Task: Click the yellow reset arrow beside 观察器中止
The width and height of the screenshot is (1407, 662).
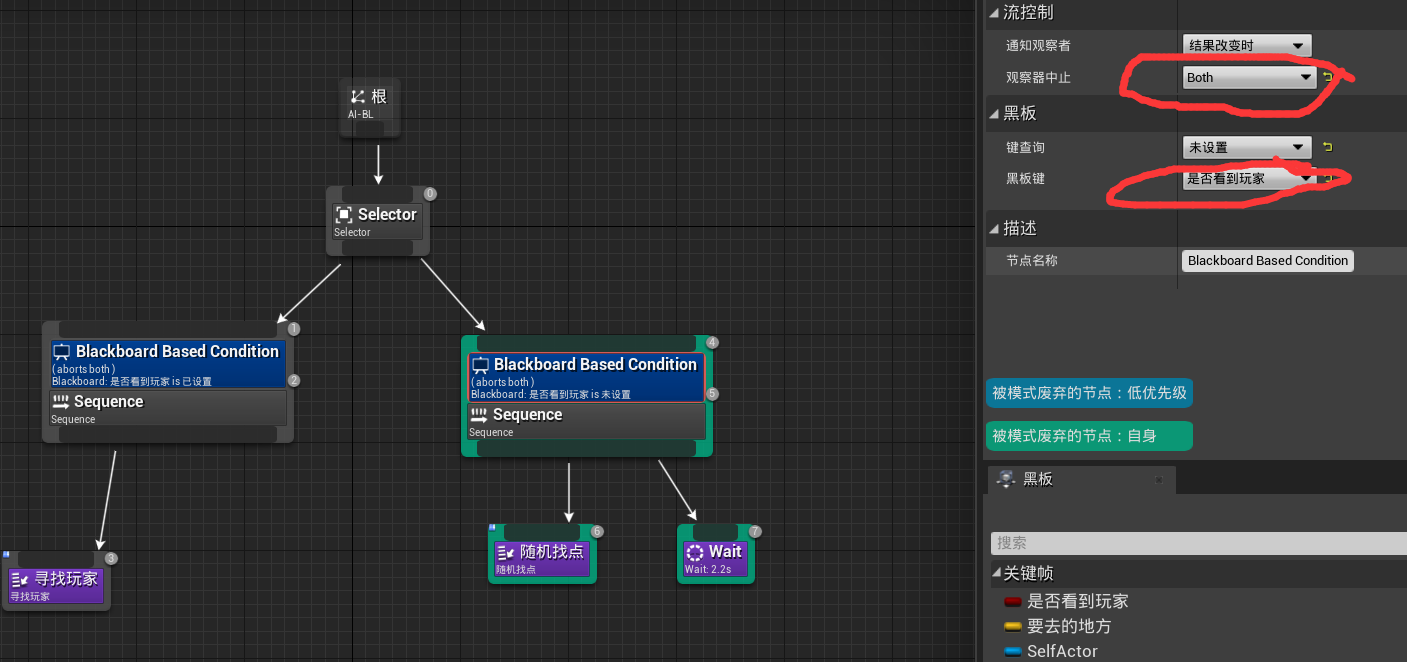Action: point(1327,76)
